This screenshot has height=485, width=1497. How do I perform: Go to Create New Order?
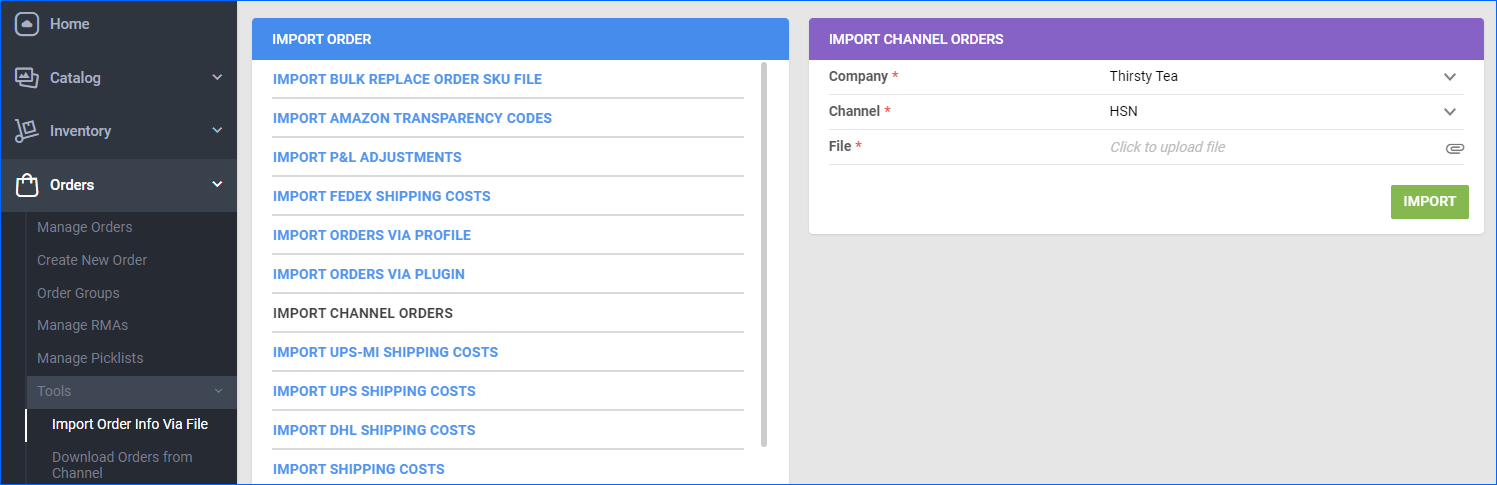[x=92, y=260]
